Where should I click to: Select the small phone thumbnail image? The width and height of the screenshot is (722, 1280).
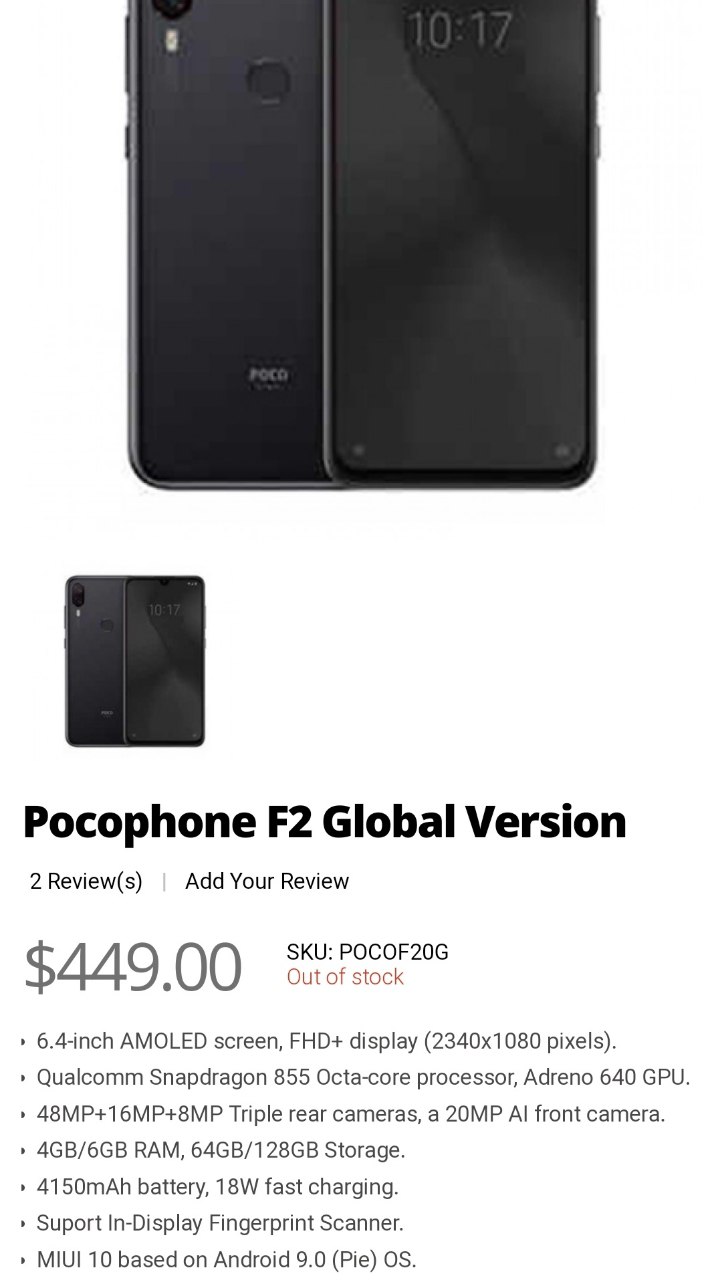(x=135, y=660)
